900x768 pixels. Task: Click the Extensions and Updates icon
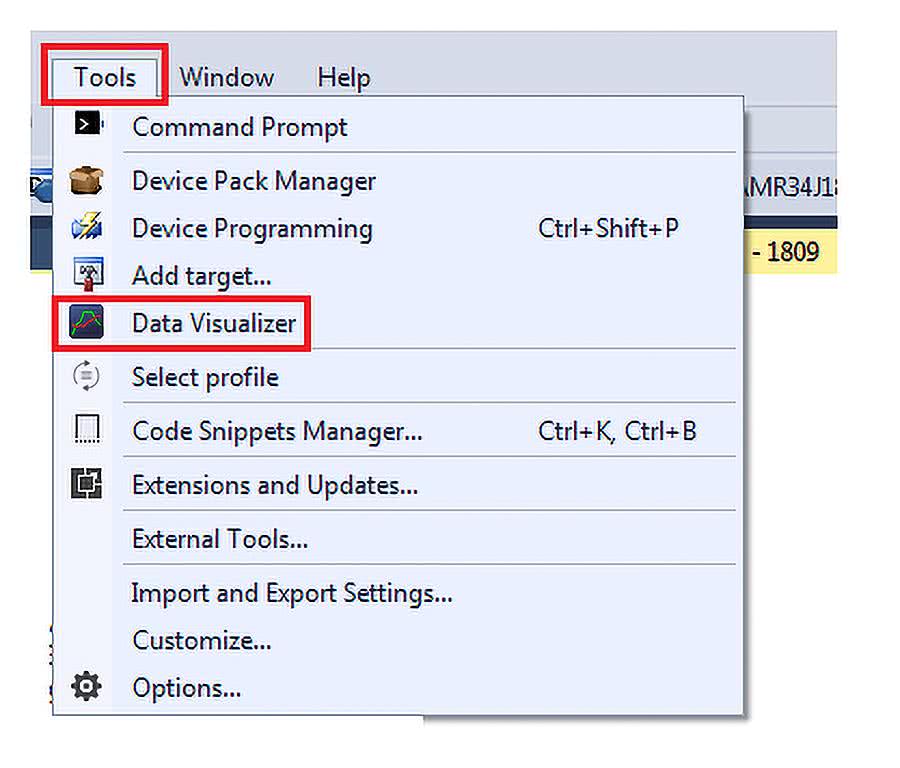[87, 485]
